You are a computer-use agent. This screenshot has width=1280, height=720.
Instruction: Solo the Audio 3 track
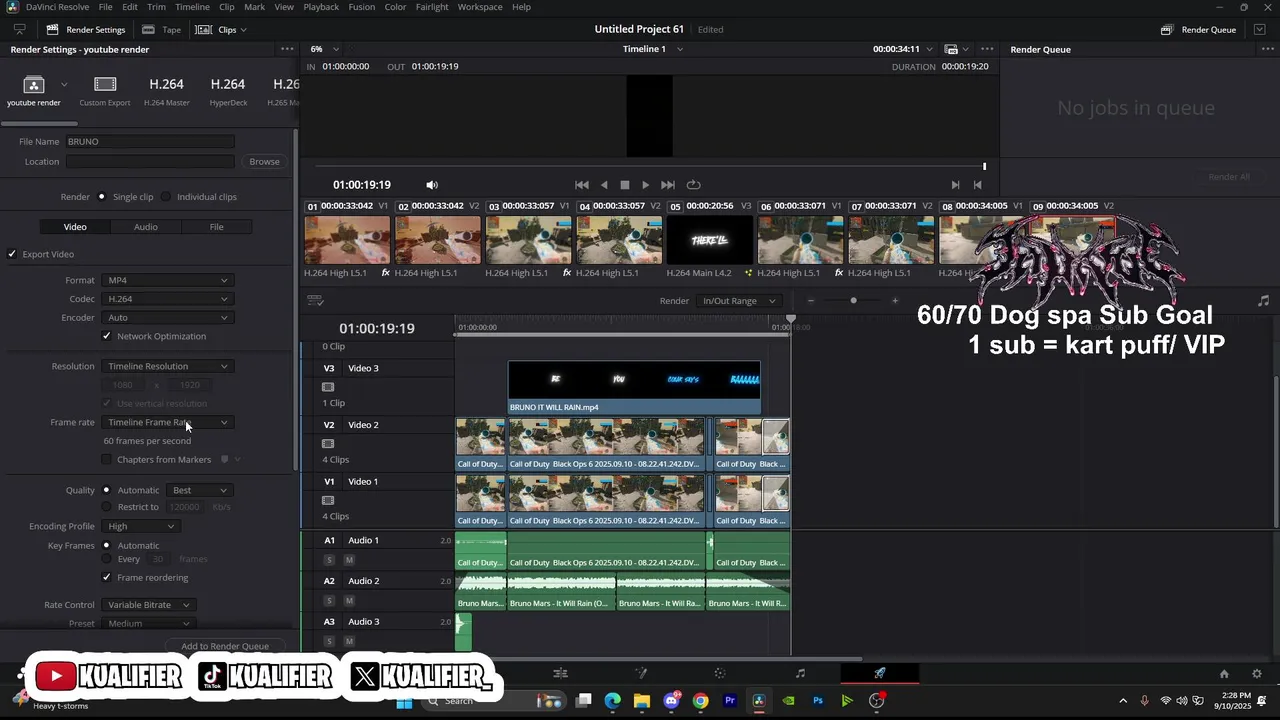coord(329,641)
